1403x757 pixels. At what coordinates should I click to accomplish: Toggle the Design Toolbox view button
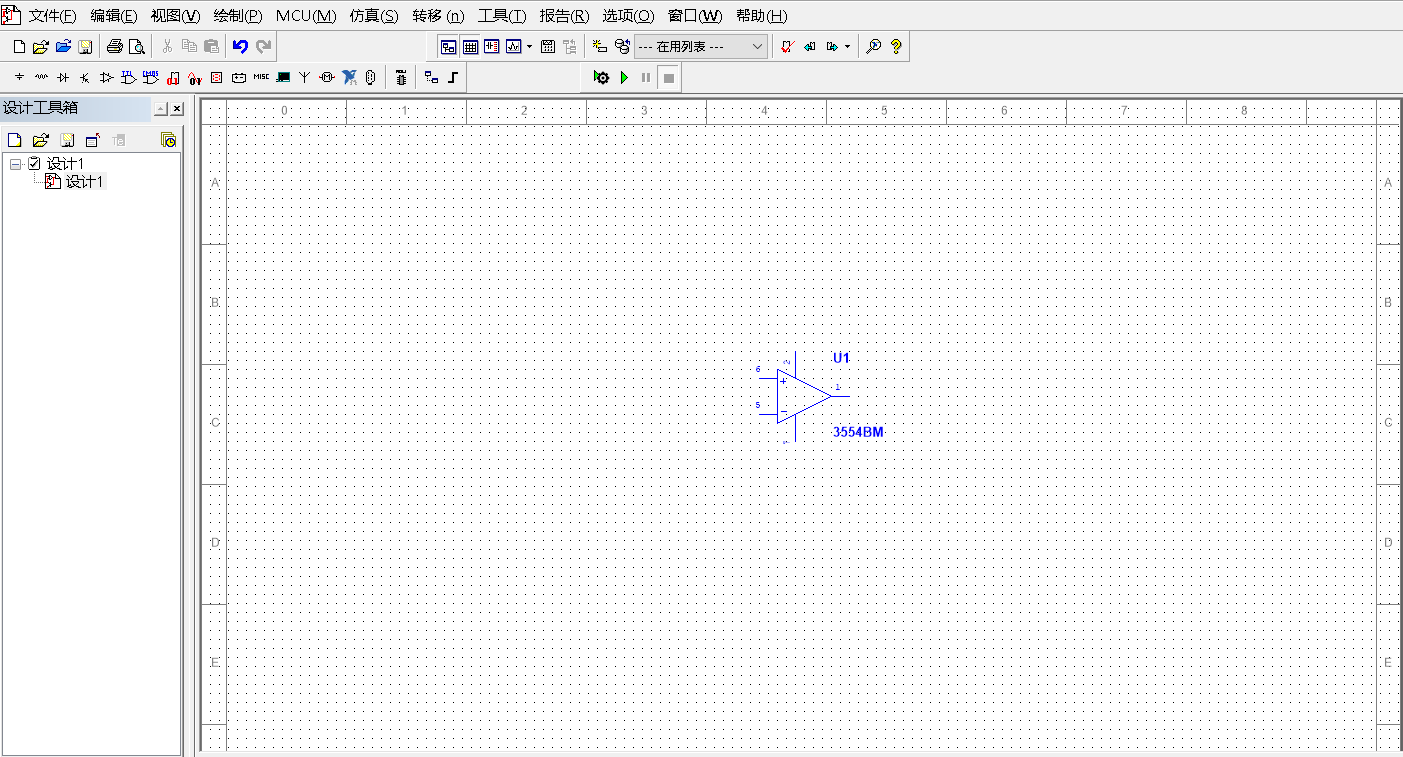click(449, 46)
